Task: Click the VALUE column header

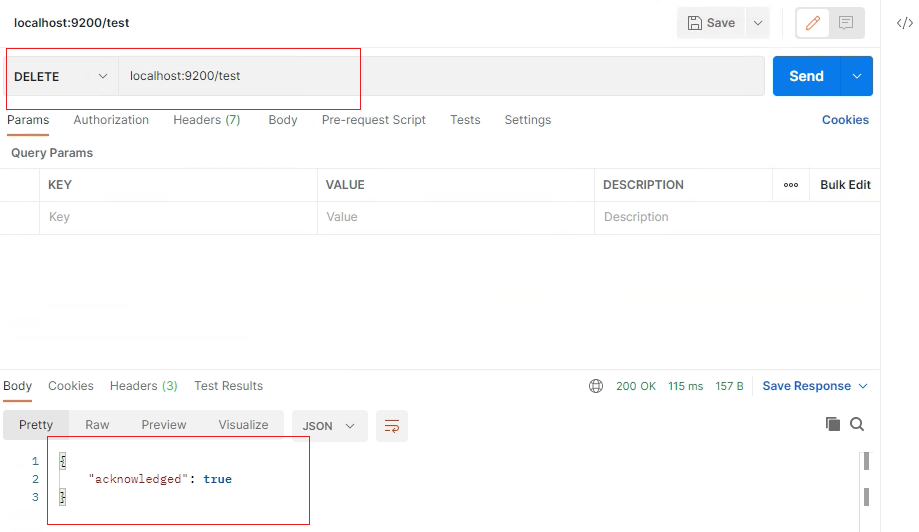Action: pos(345,185)
